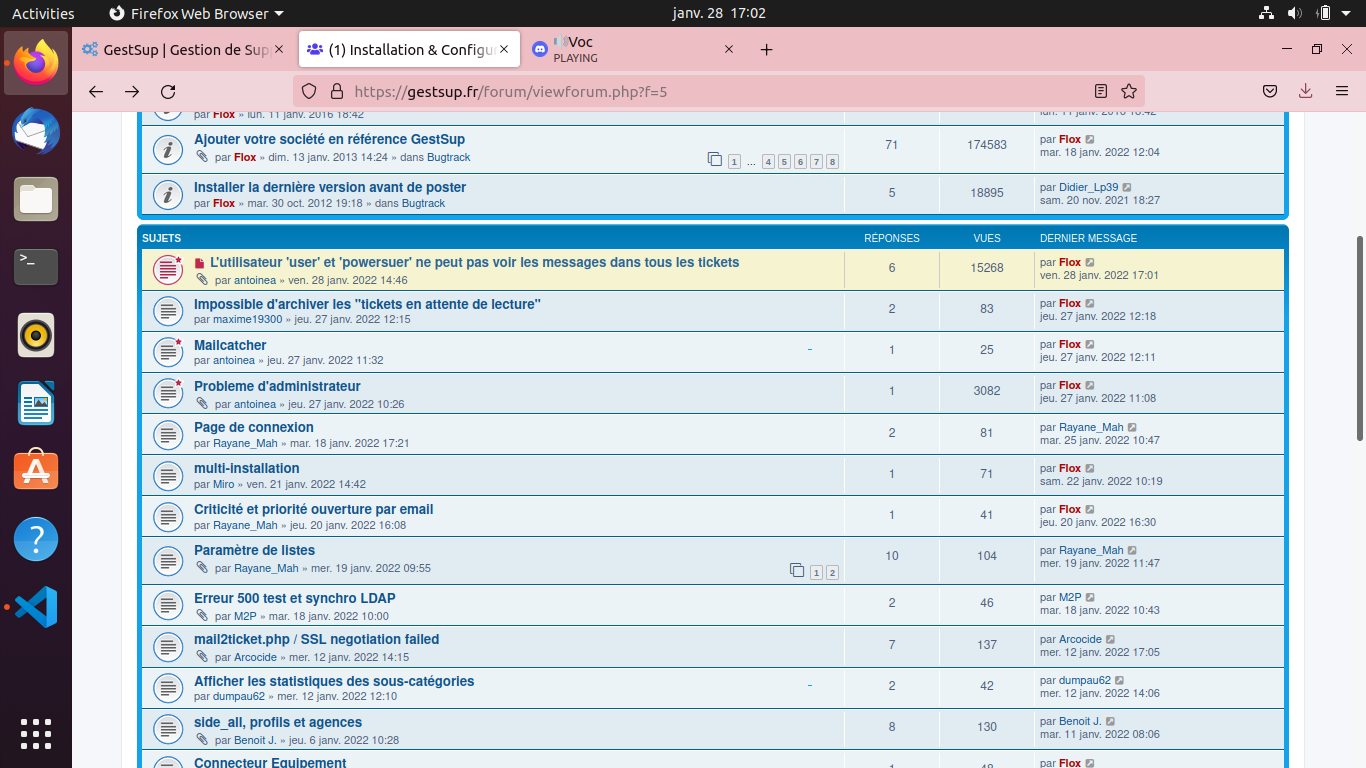Open topic Afficher les statistiques des sous-catégories
Viewport: 1366px width, 768px height.
tap(334, 681)
